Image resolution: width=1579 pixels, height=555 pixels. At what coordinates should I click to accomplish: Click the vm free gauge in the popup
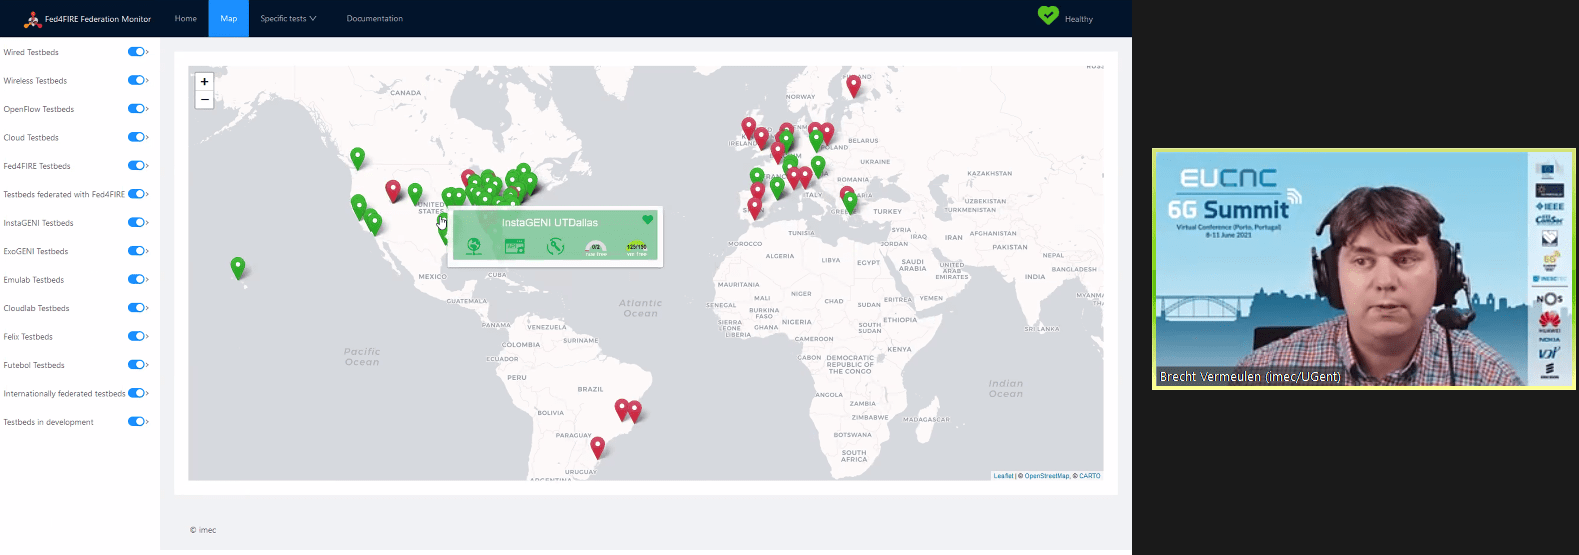click(636, 248)
